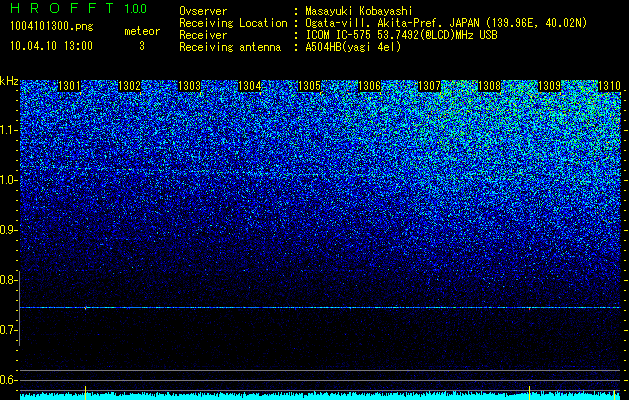Click the 1301 time marker
629x400 pixels.
tap(69, 86)
